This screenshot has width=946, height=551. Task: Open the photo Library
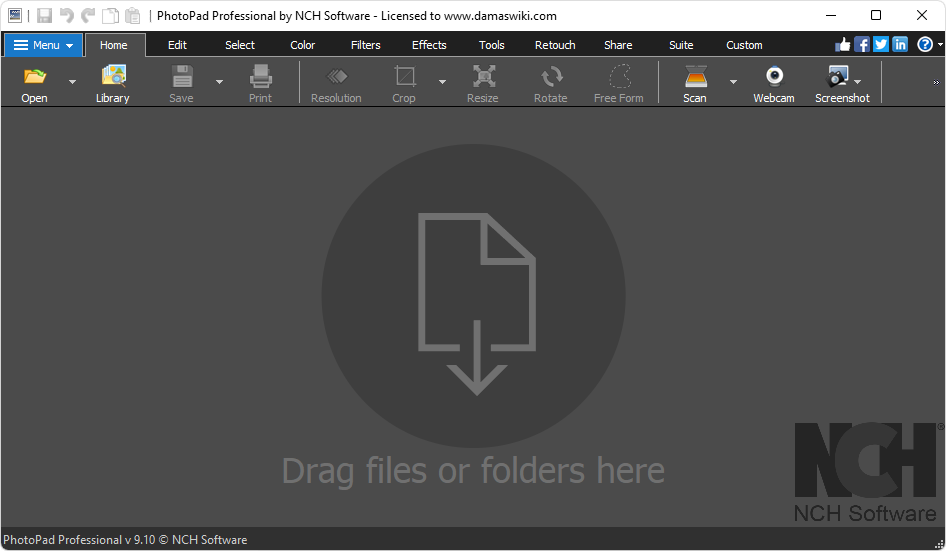(113, 83)
